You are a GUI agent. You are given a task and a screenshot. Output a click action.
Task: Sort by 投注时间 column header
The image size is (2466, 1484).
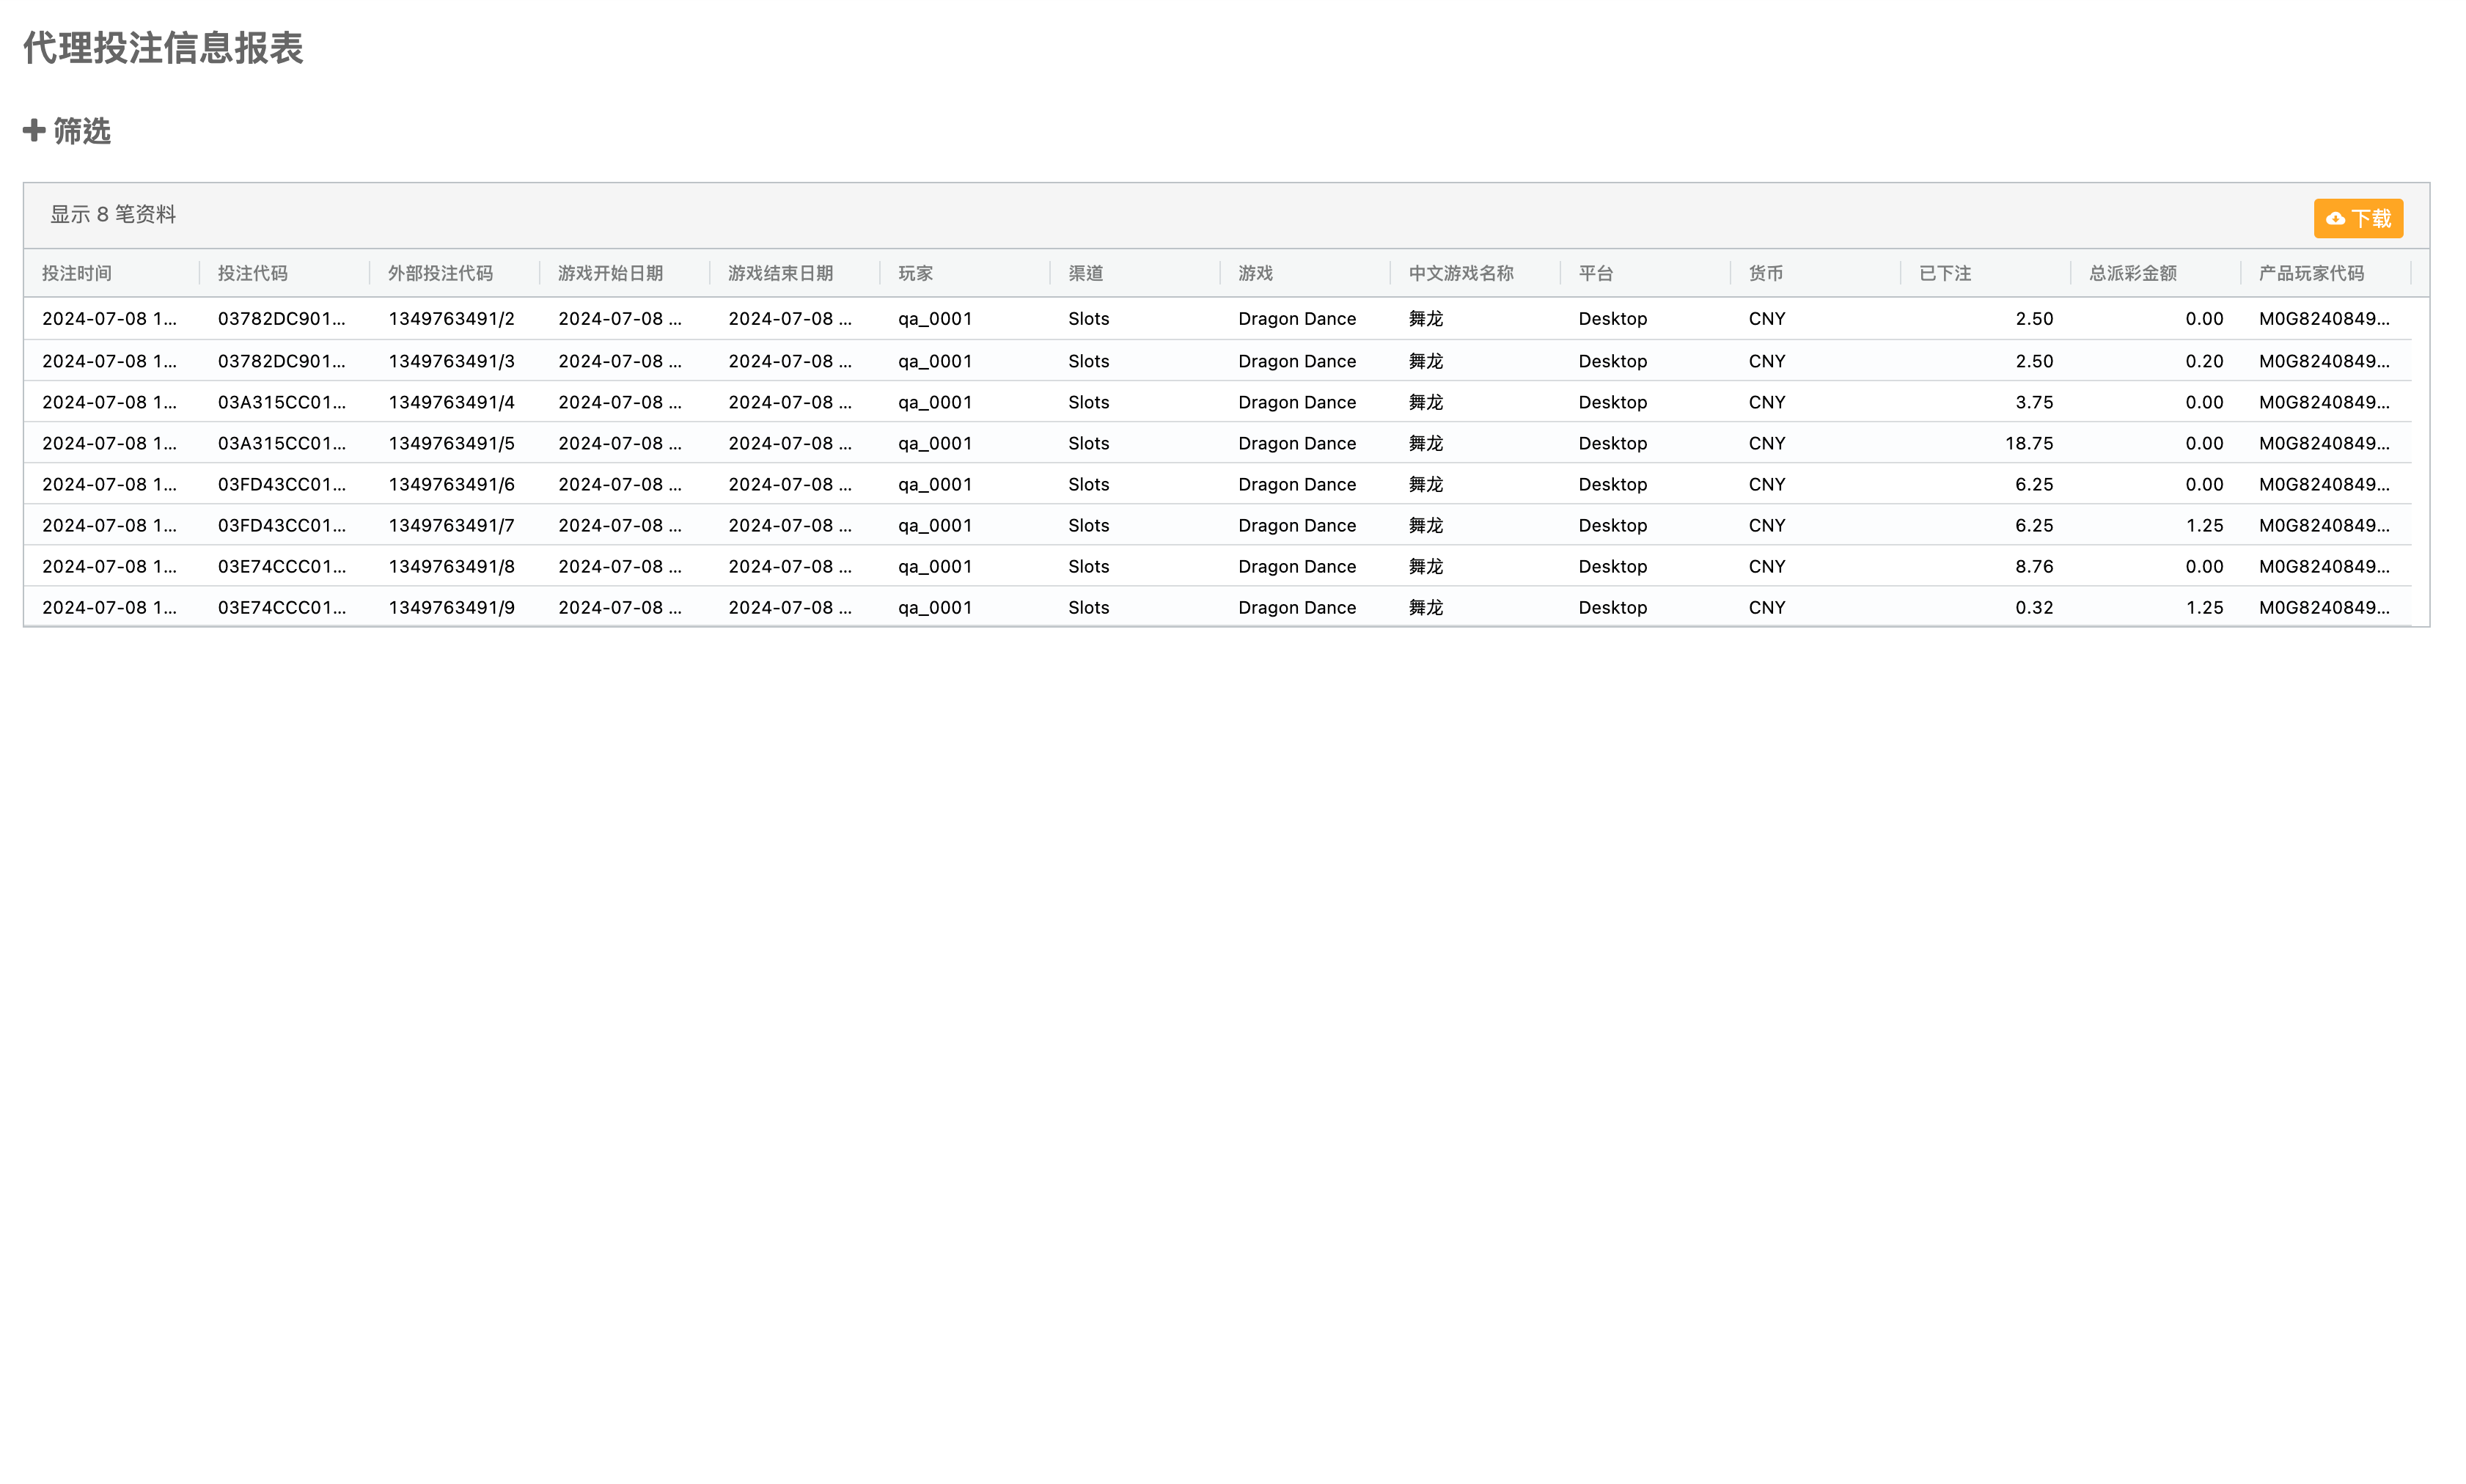click(77, 273)
